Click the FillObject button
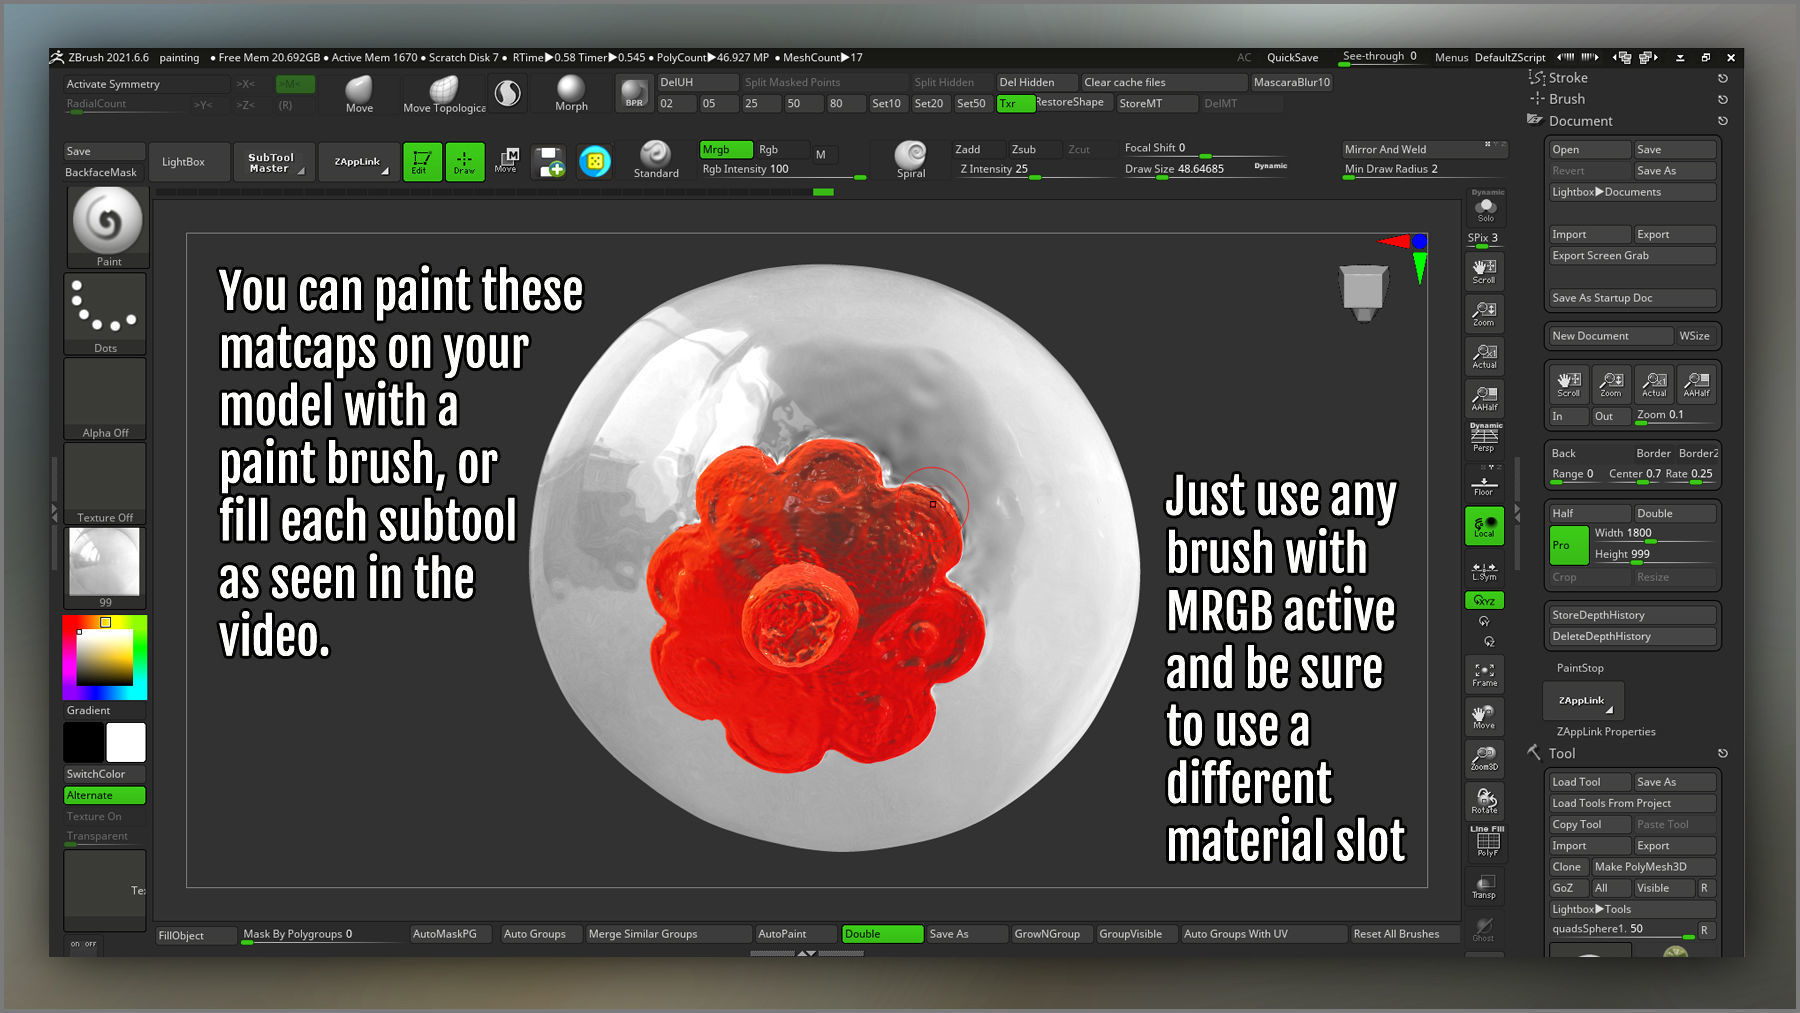The image size is (1800, 1013). (196, 935)
